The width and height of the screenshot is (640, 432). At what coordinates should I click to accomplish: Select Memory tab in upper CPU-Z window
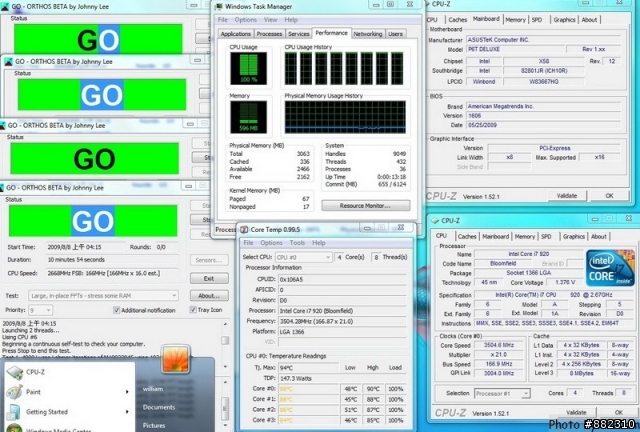(x=516, y=20)
